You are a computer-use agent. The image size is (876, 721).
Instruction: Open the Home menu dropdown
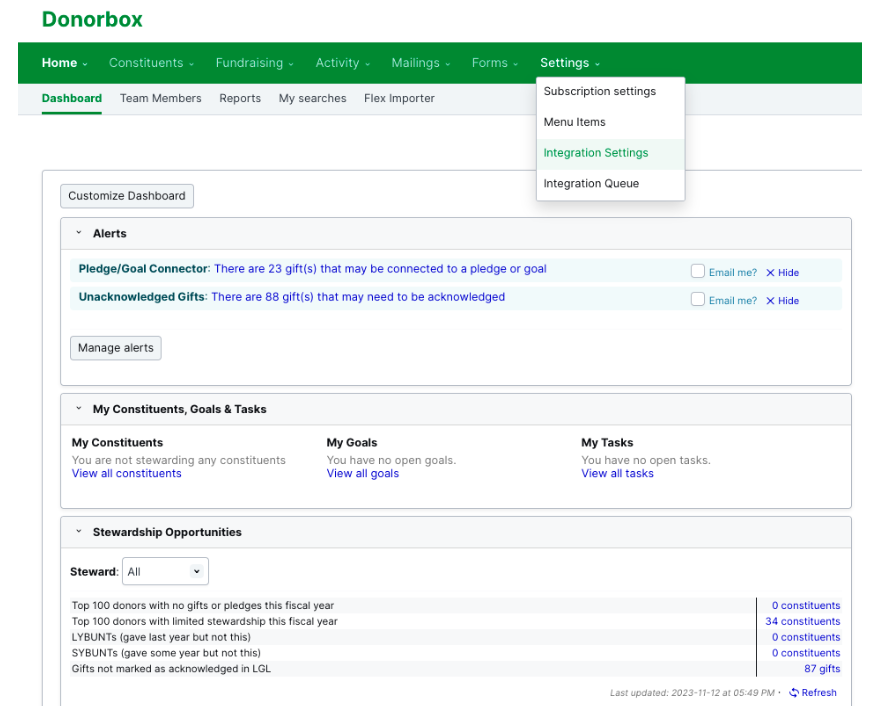[x=64, y=63]
